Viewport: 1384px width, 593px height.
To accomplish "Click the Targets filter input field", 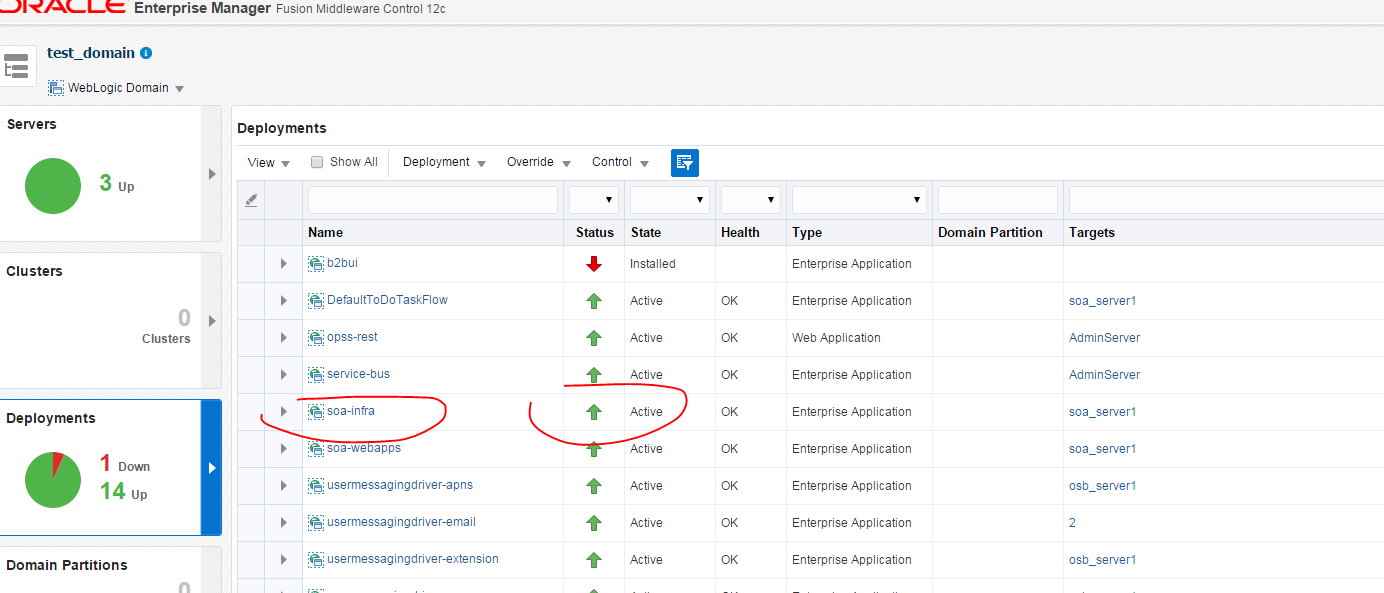I will pos(1226,200).
